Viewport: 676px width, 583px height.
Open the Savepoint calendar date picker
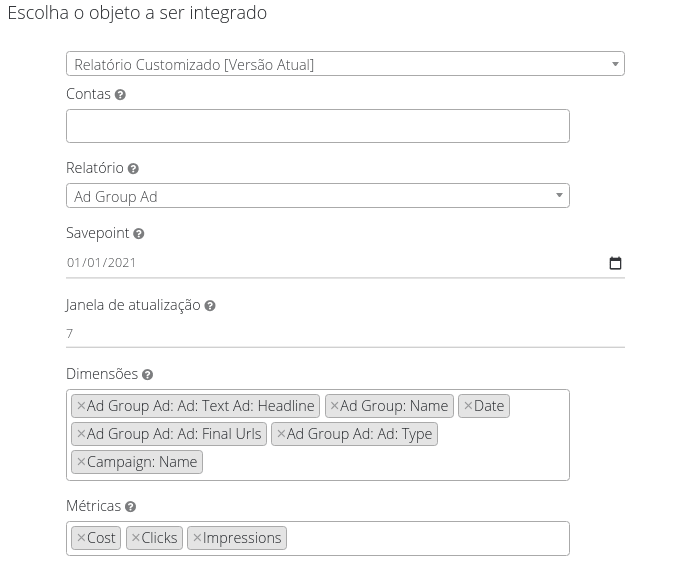tap(615, 263)
